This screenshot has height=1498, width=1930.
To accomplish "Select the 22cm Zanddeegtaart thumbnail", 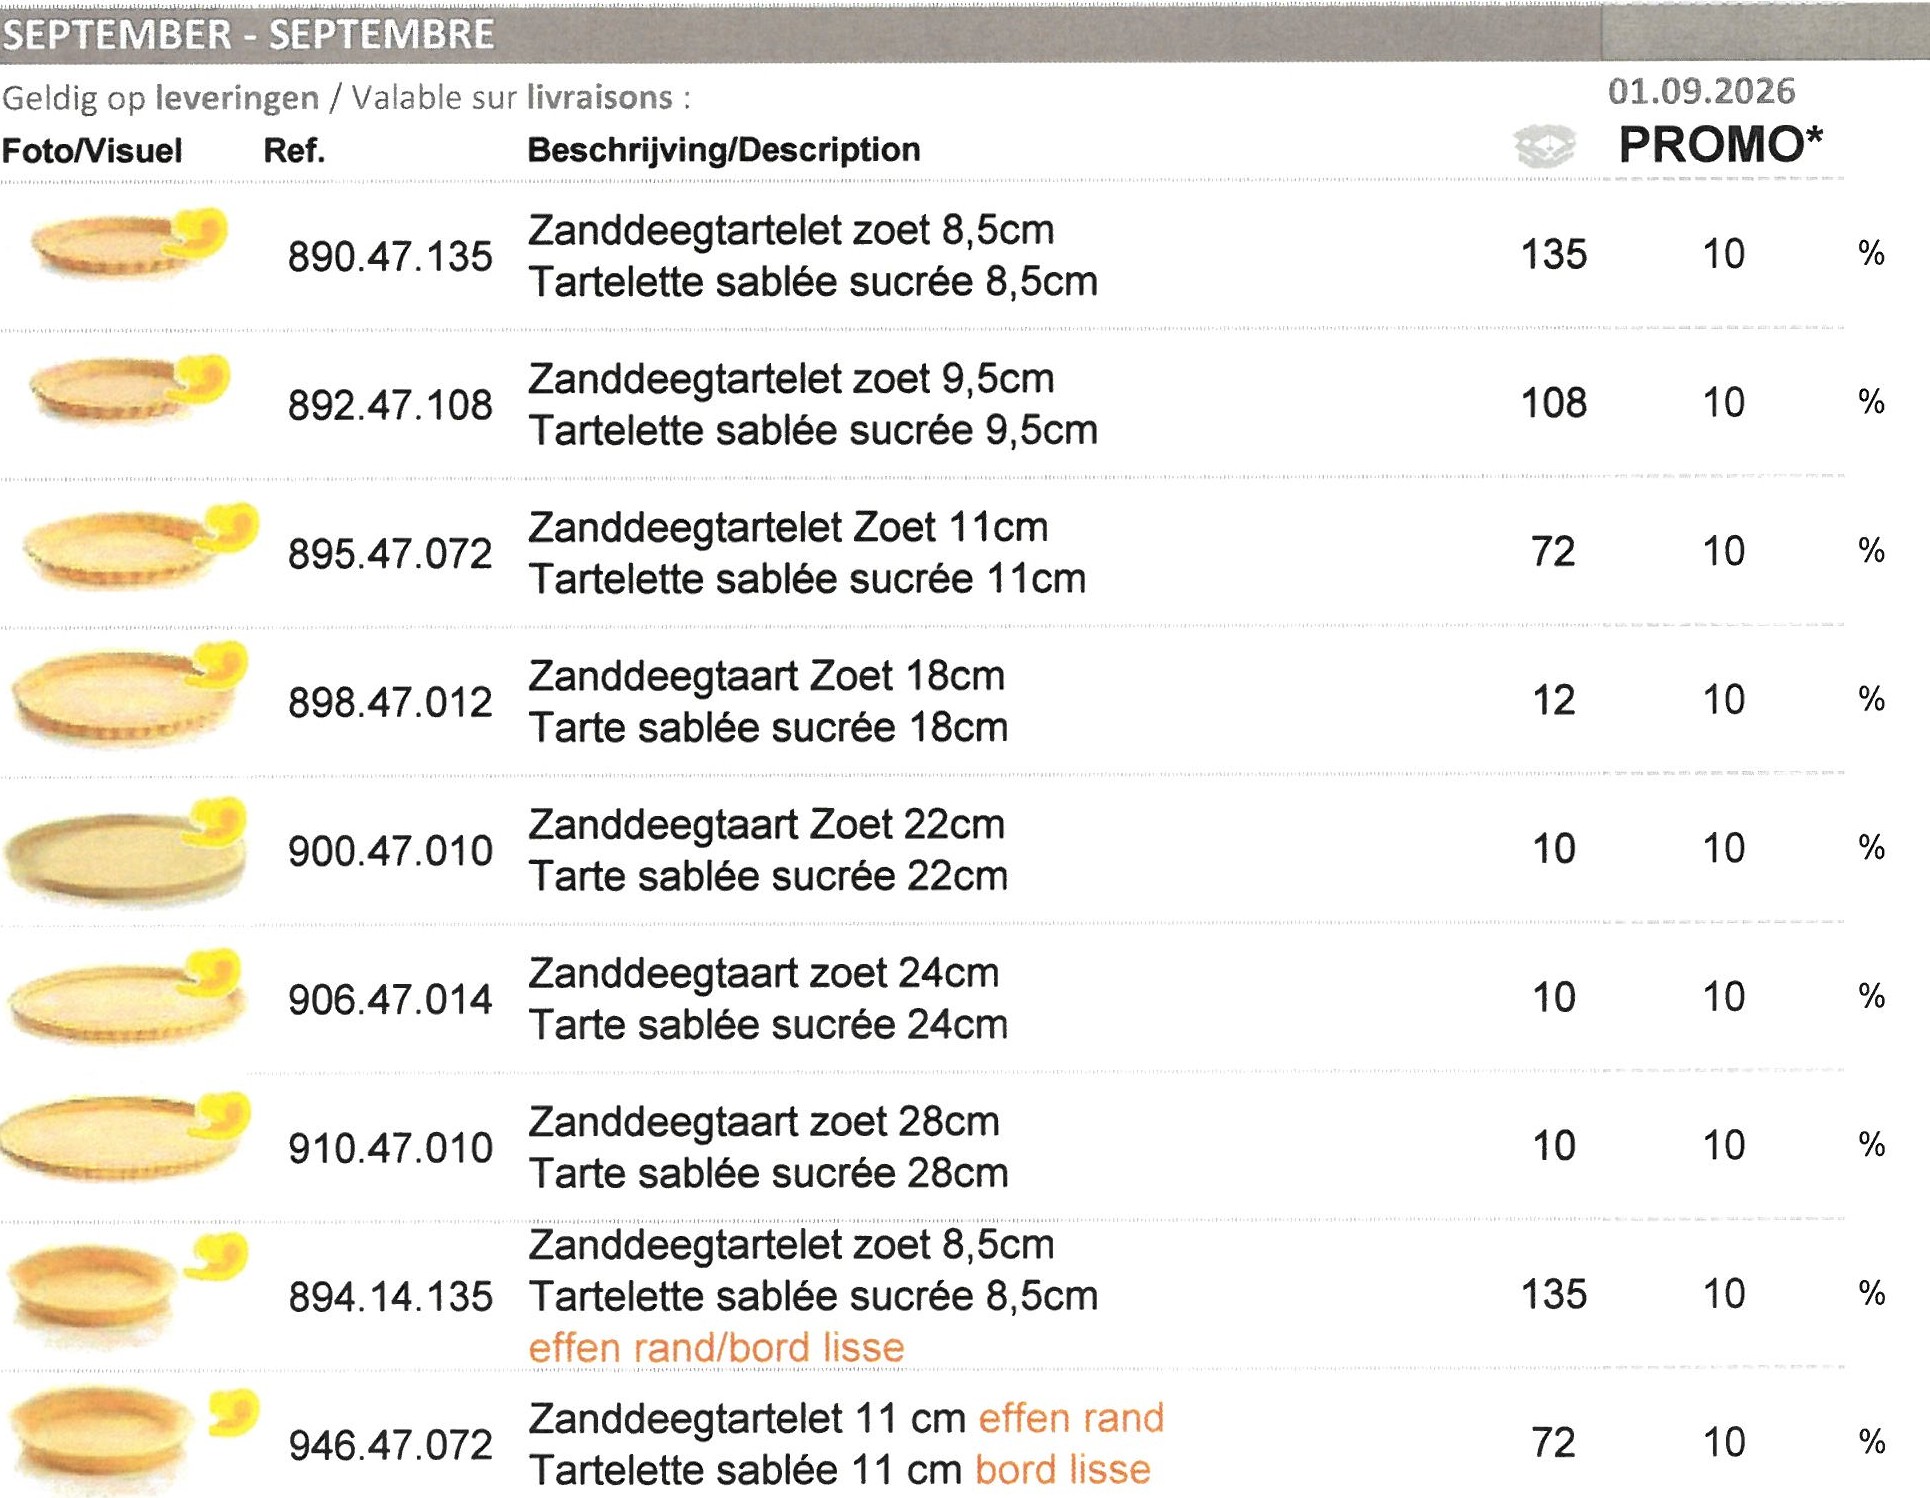I will 126,849.
